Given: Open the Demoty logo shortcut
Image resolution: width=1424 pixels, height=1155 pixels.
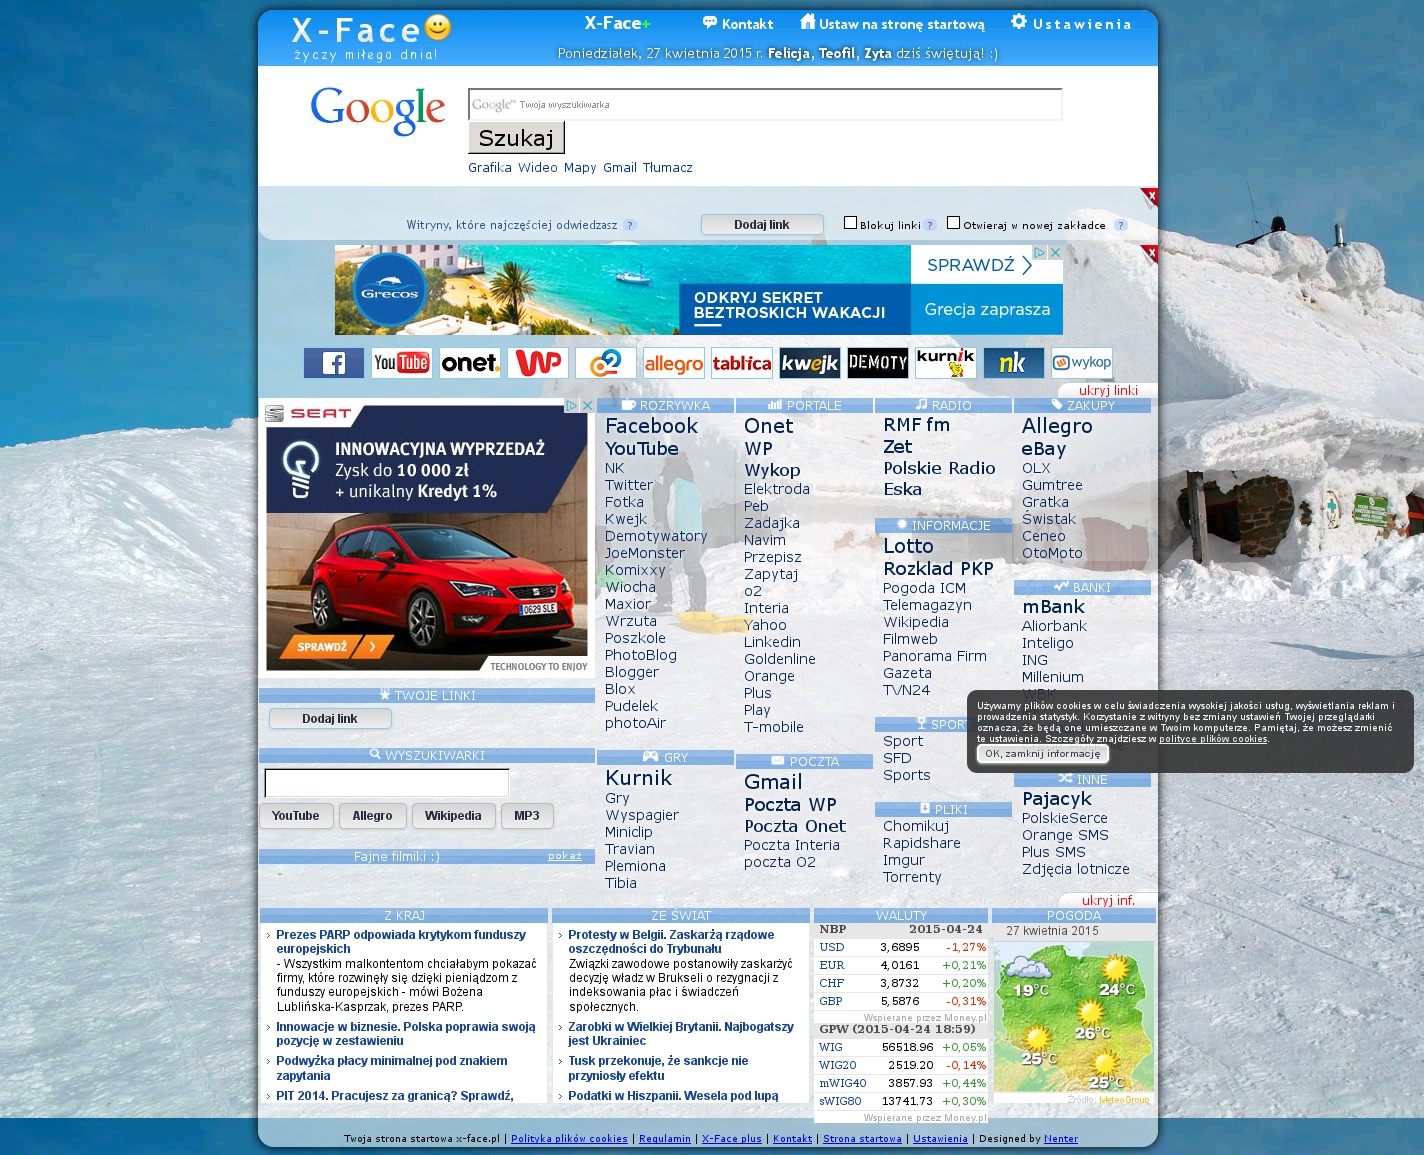Looking at the screenshot, I should point(877,363).
